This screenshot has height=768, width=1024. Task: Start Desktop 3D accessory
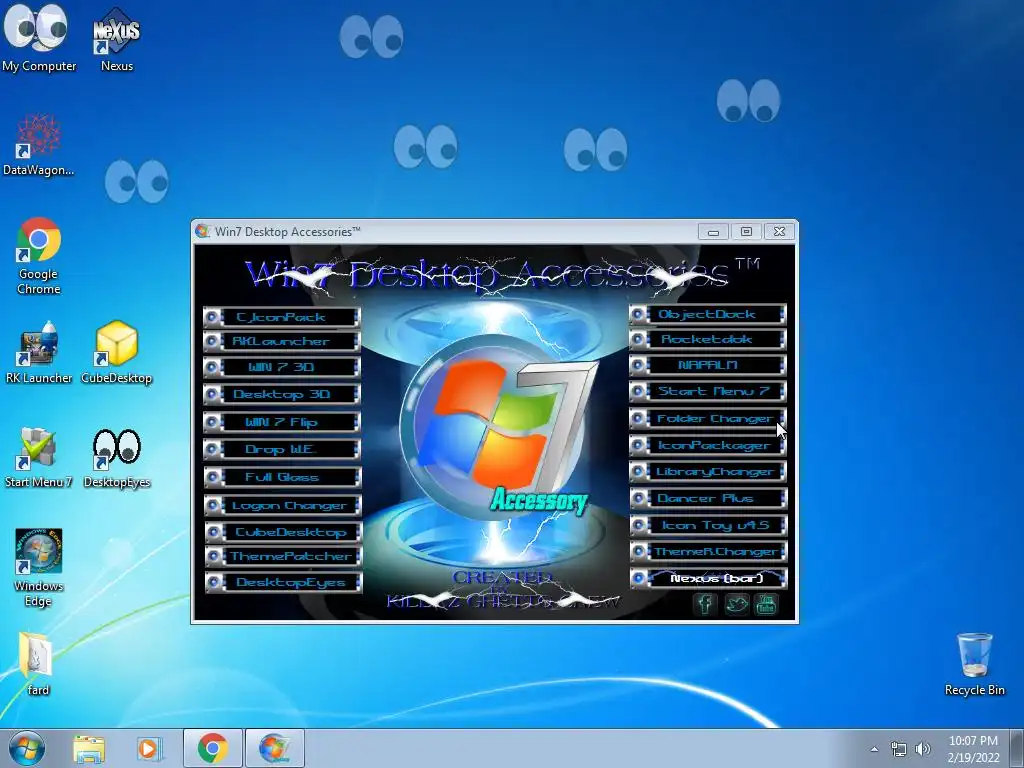[x=281, y=394]
